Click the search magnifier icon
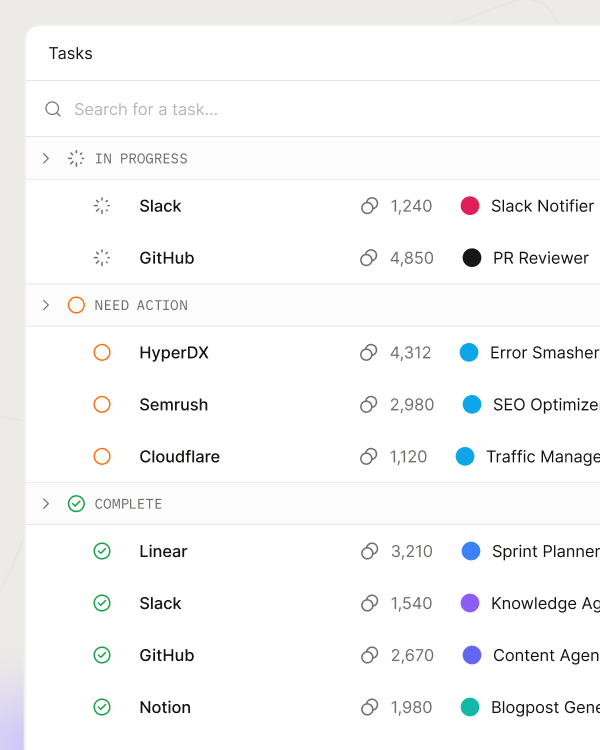 [x=53, y=109]
